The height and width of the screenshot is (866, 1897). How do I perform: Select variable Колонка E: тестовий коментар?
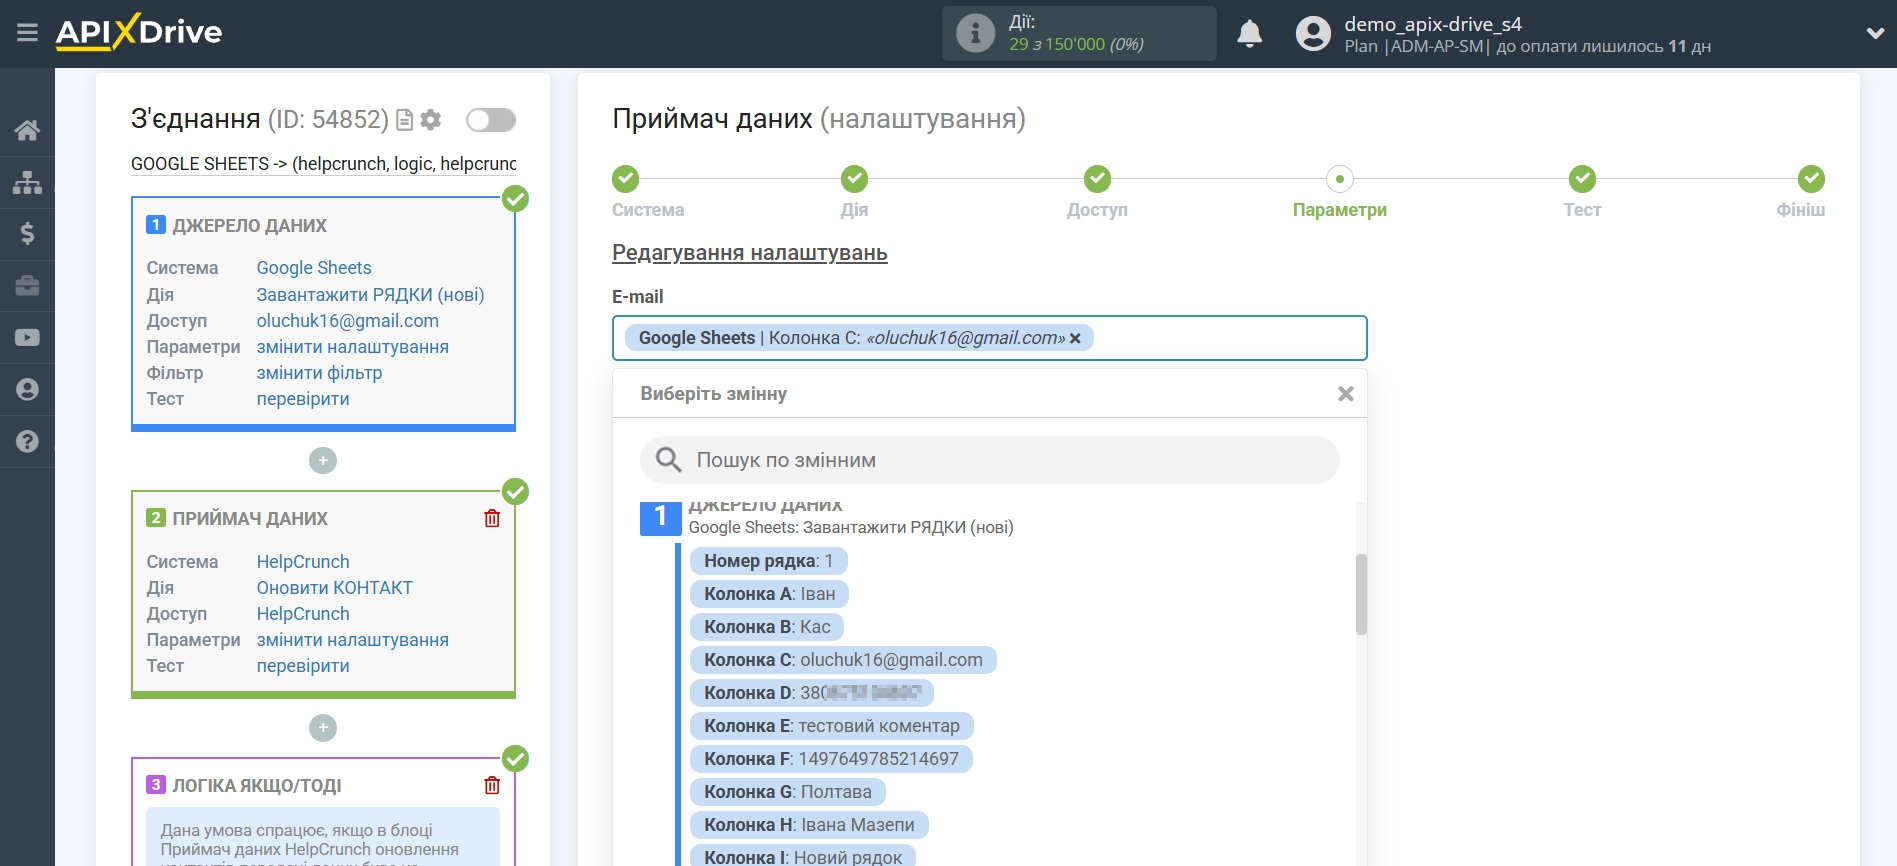[831, 726]
